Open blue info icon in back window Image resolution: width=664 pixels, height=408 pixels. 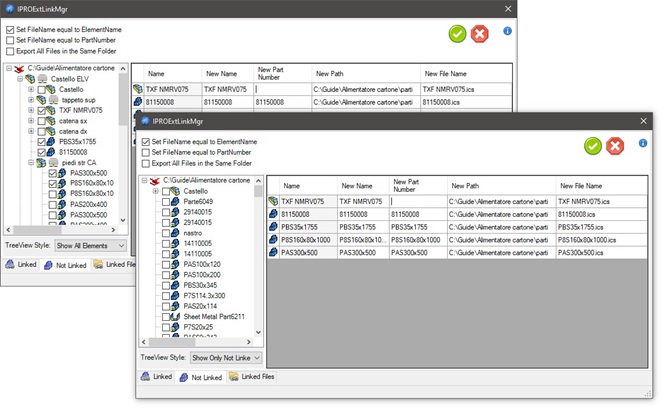pyautogui.click(x=507, y=31)
